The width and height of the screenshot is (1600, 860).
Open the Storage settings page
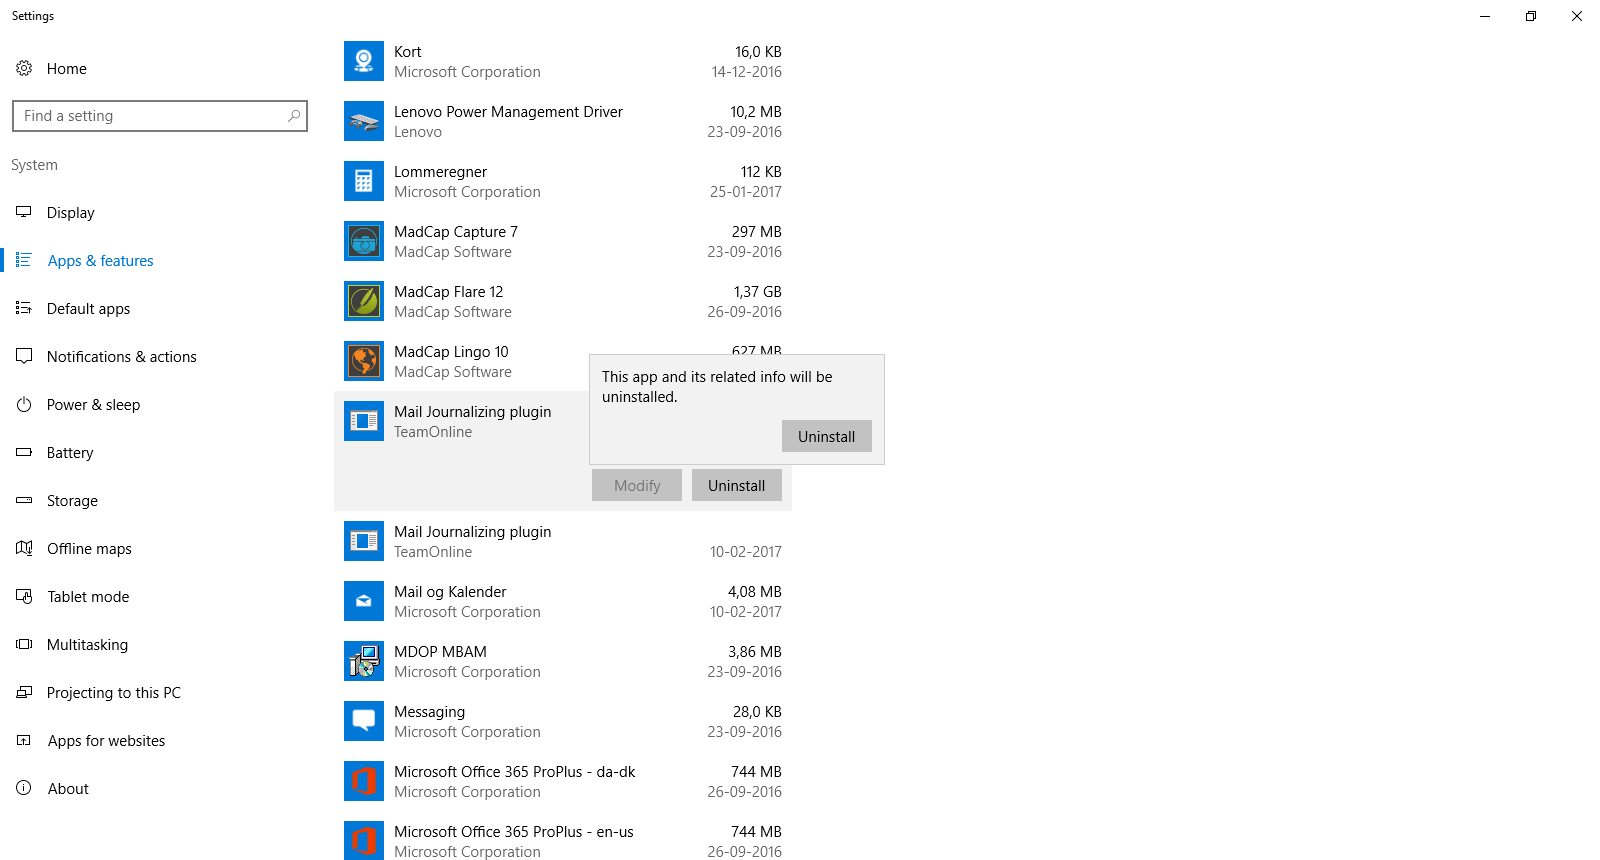(x=160, y=500)
